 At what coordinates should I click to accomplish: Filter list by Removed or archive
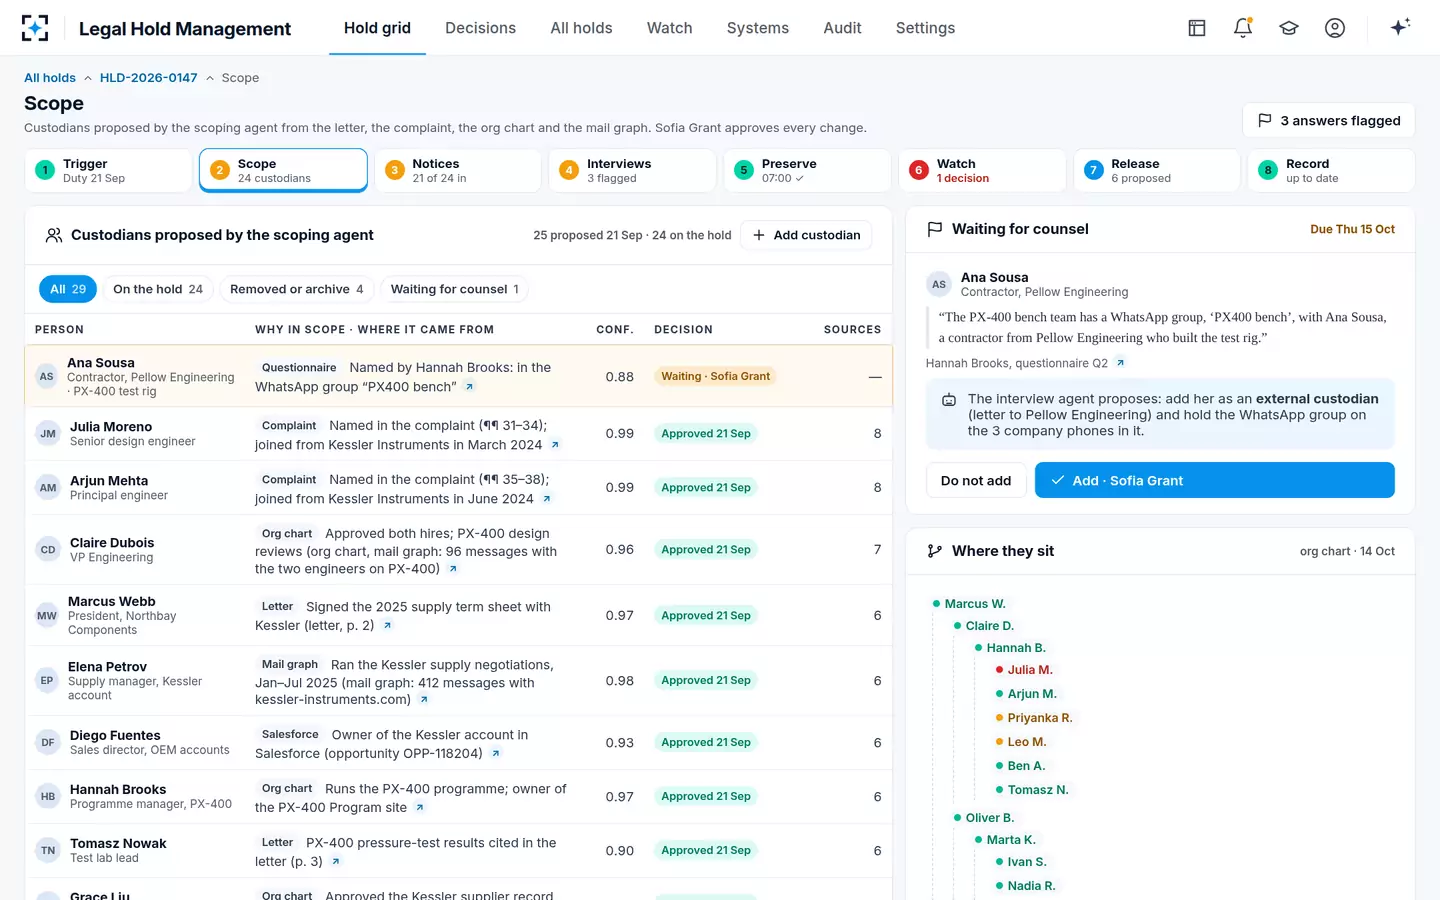297,289
